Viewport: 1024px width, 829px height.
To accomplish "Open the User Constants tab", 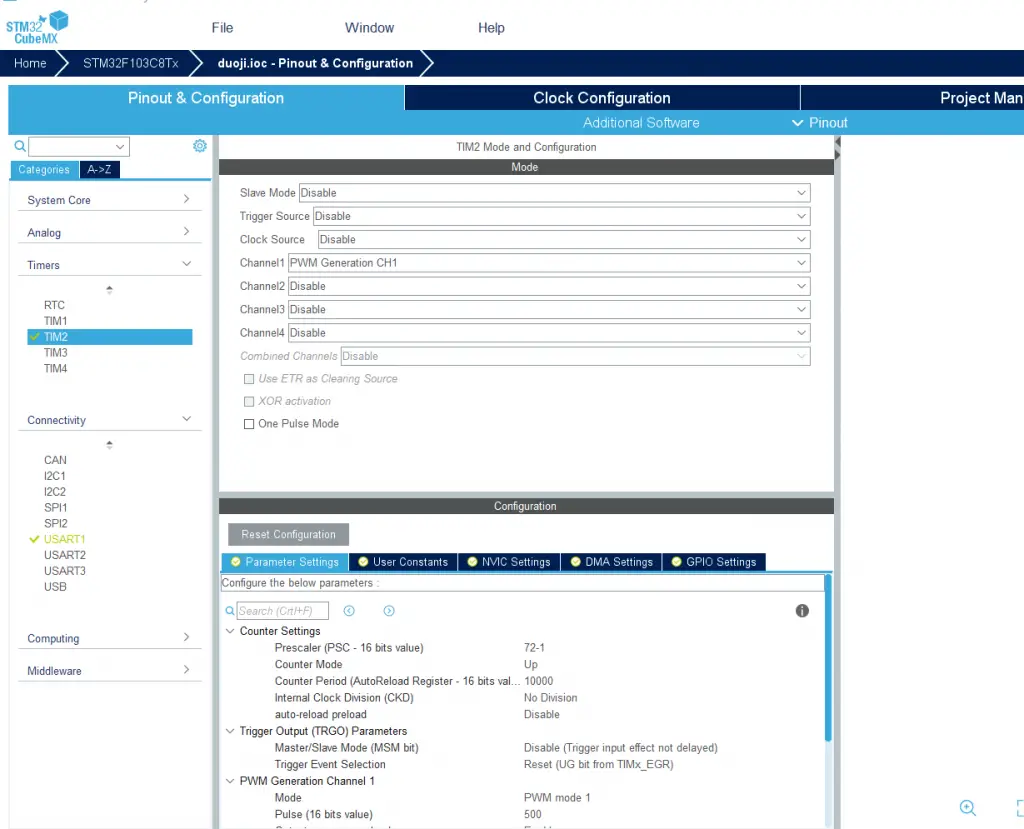I will [x=404, y=562].
